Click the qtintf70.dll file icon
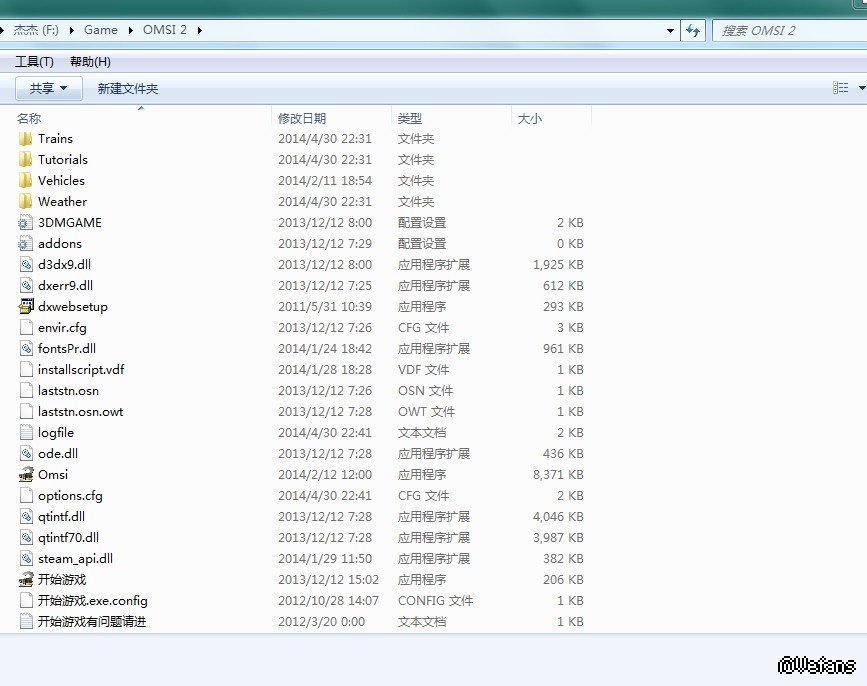This screenshot has height=686, width=867. (26, 538)
